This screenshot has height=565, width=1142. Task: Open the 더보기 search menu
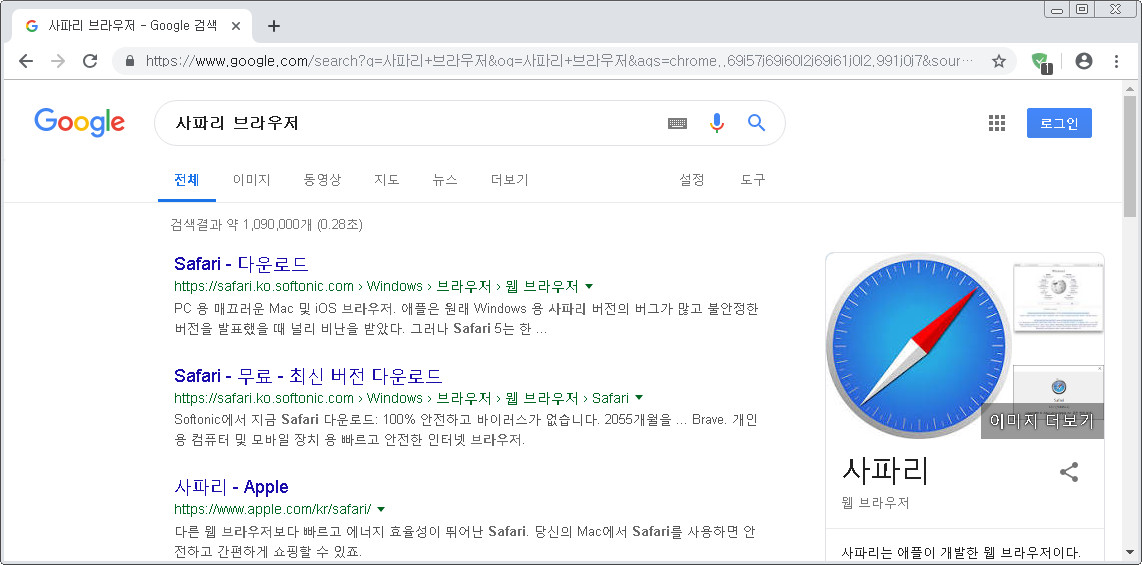[x=510, y=179]
